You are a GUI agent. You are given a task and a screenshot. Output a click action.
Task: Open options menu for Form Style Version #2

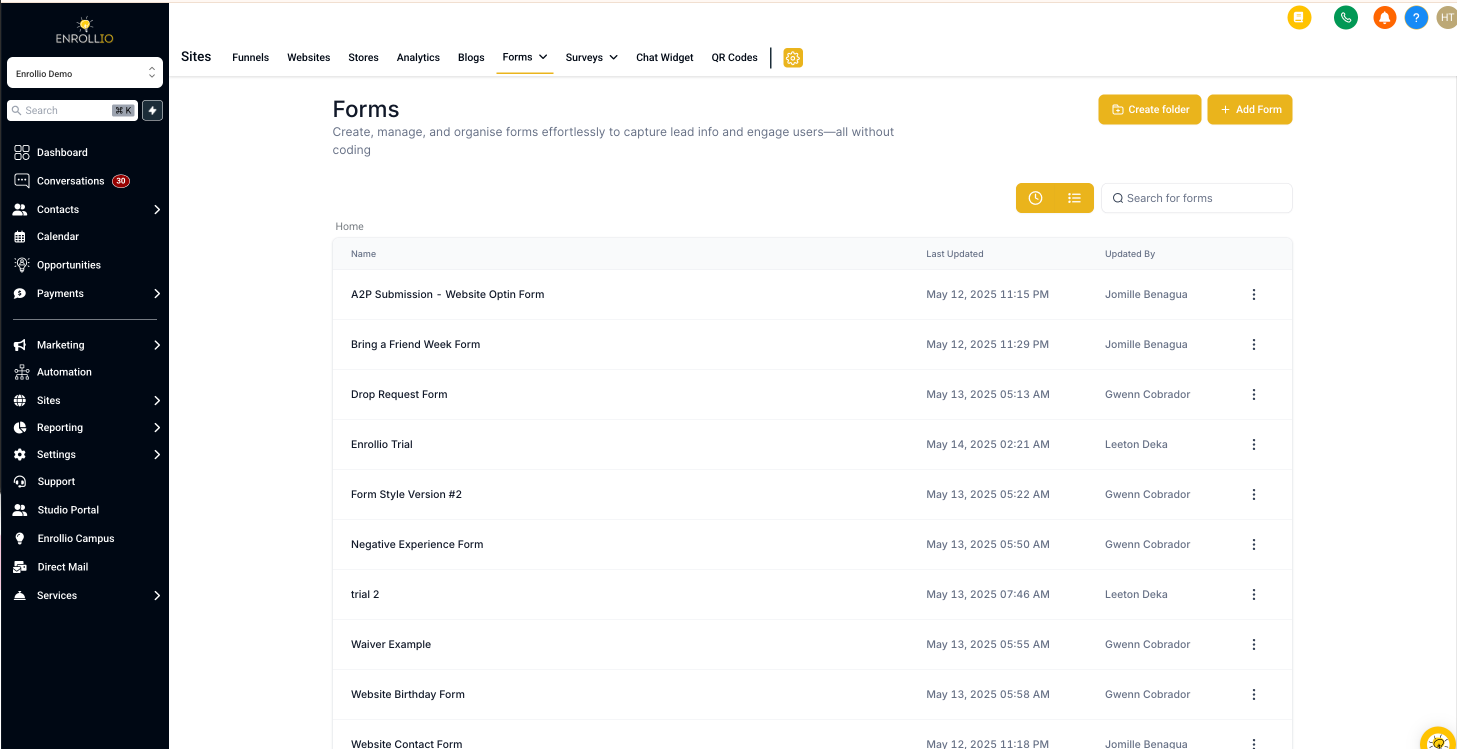point(1254,494)
